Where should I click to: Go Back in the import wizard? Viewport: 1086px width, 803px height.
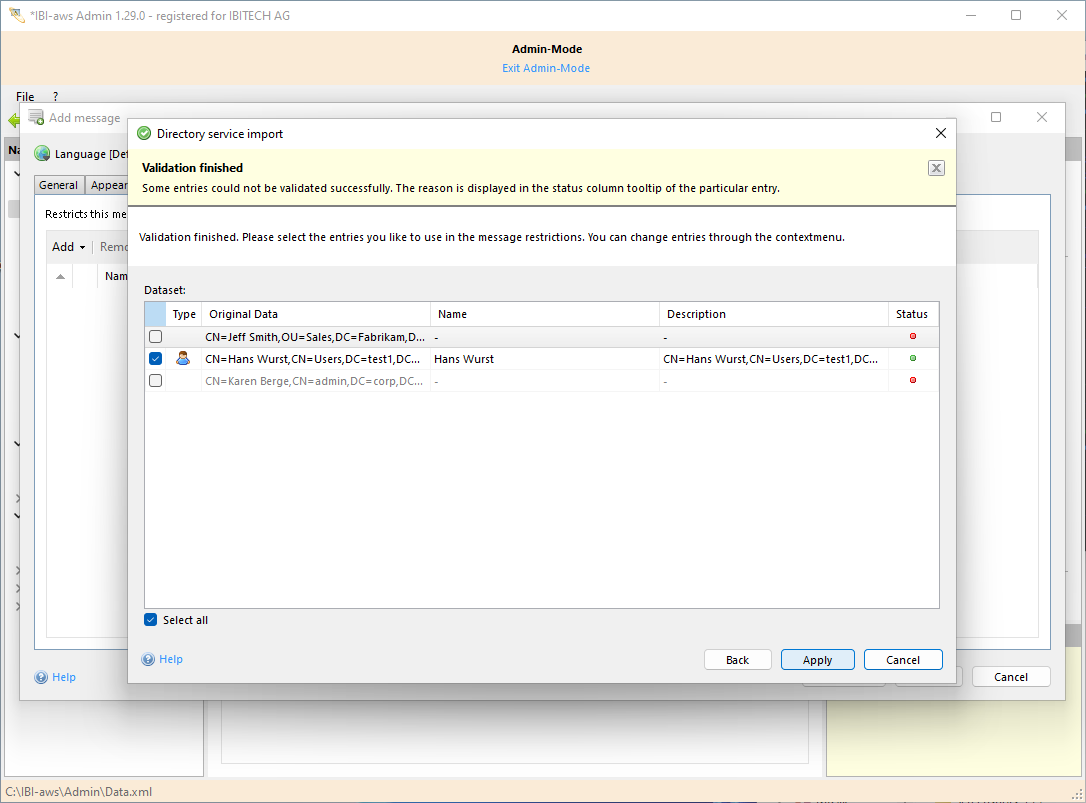click(737, 660)
